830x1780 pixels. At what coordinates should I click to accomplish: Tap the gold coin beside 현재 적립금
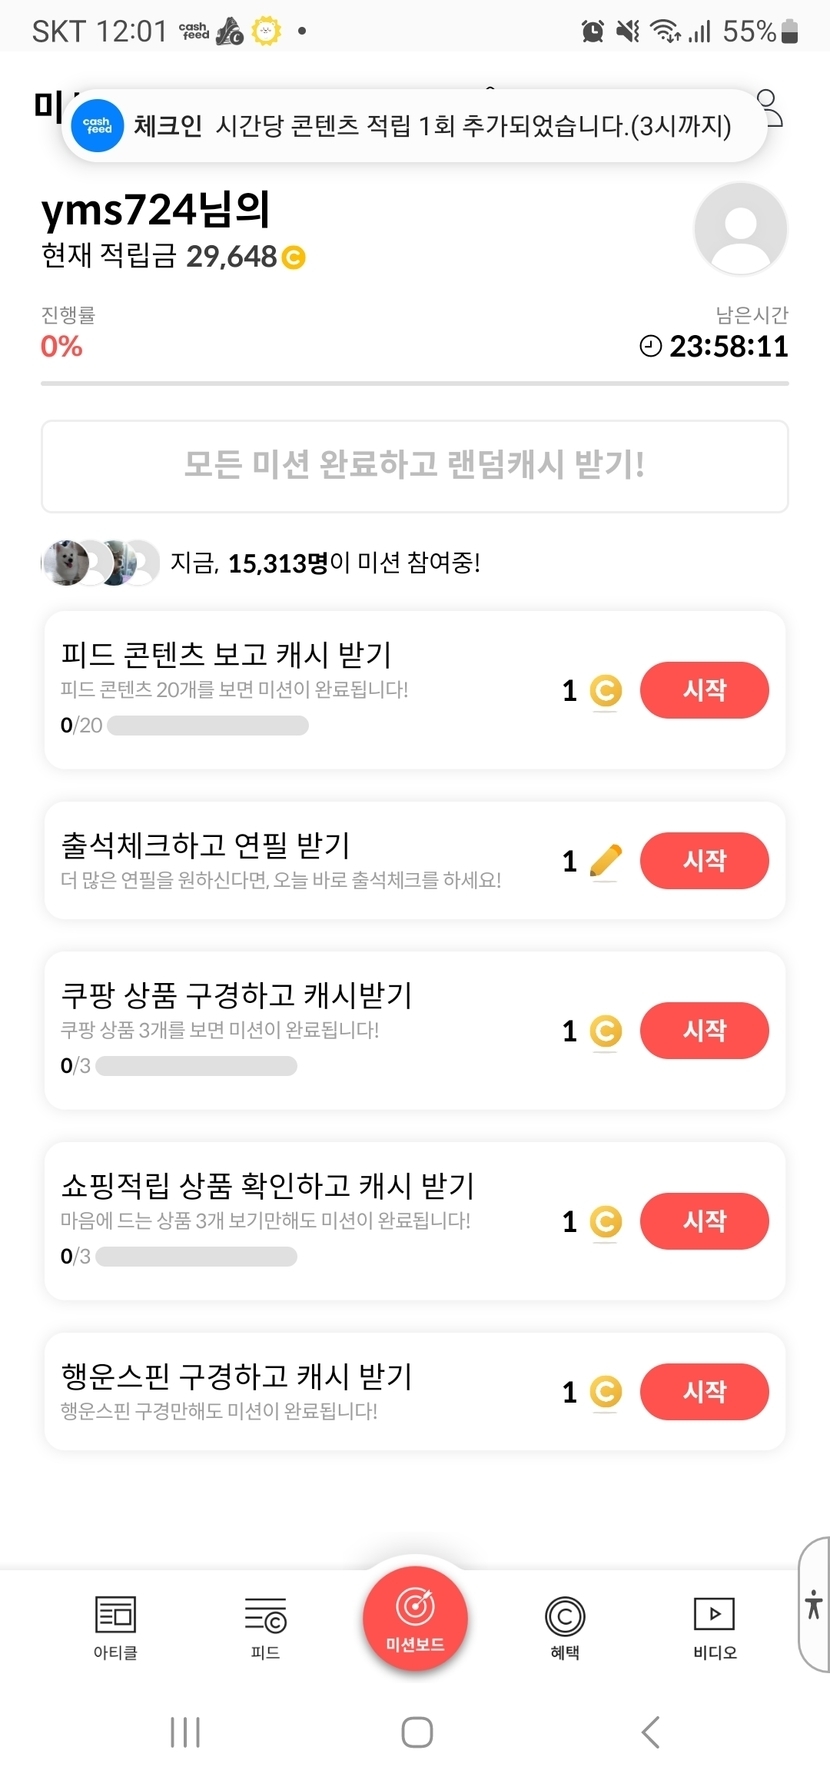pos(294,258)
